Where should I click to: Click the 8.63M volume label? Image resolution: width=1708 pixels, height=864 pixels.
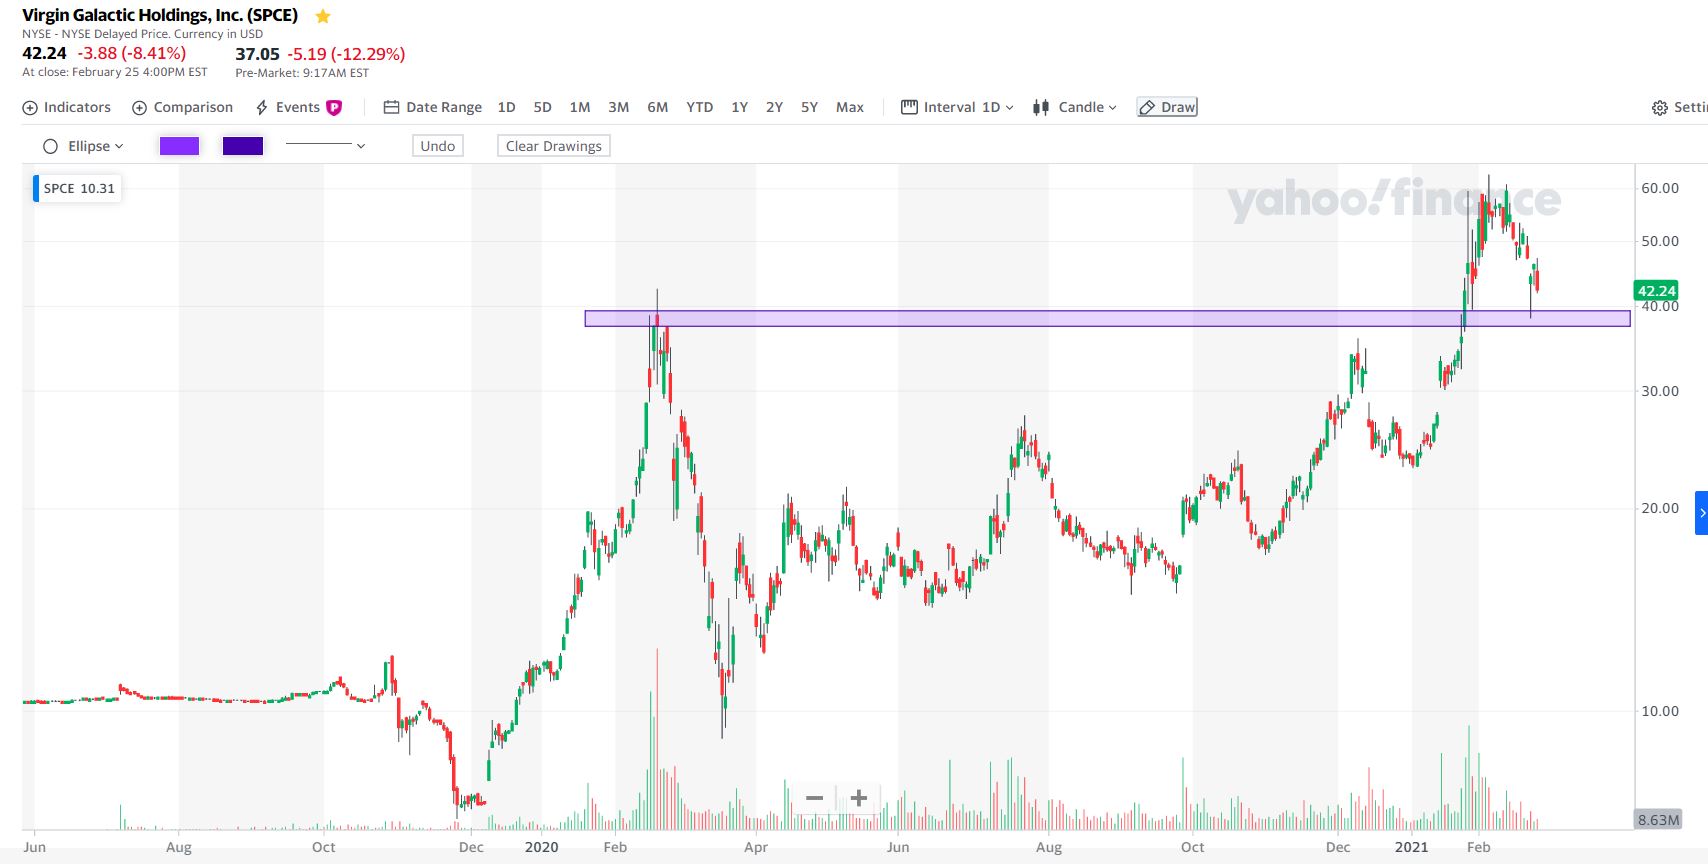(x=1657, y=820)
